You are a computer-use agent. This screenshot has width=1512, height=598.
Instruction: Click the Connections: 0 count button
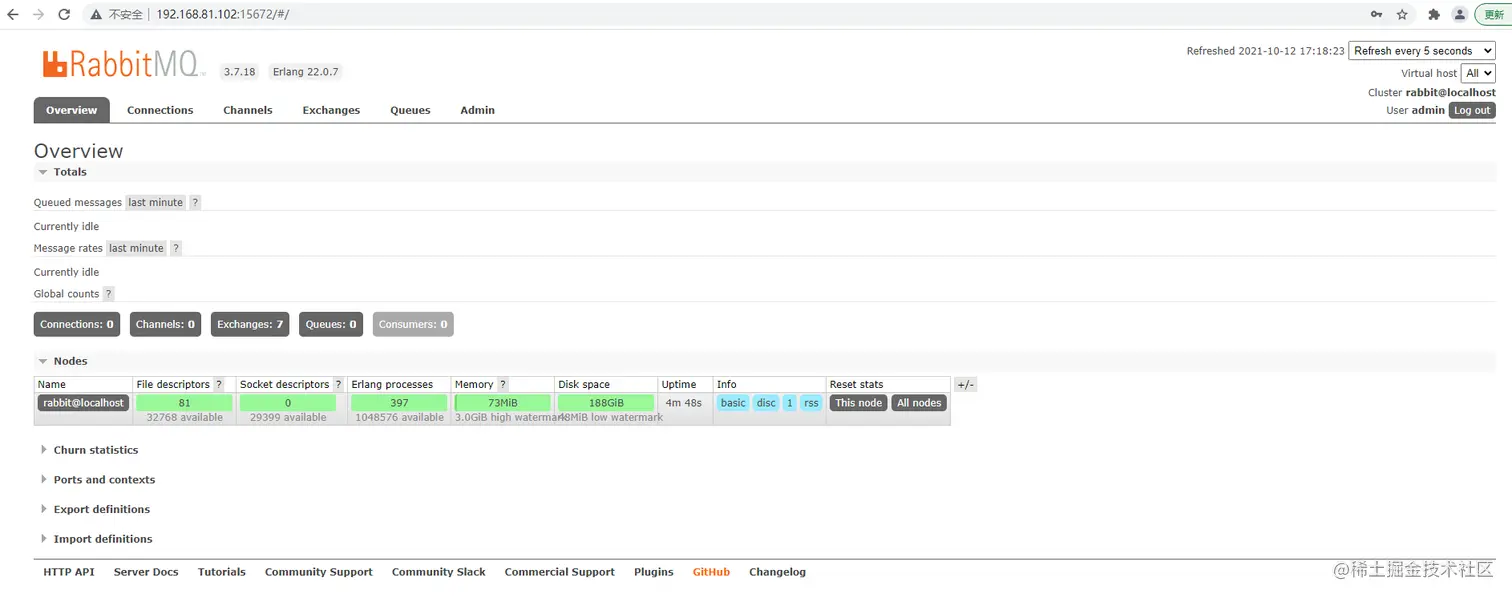coord(77,324)
